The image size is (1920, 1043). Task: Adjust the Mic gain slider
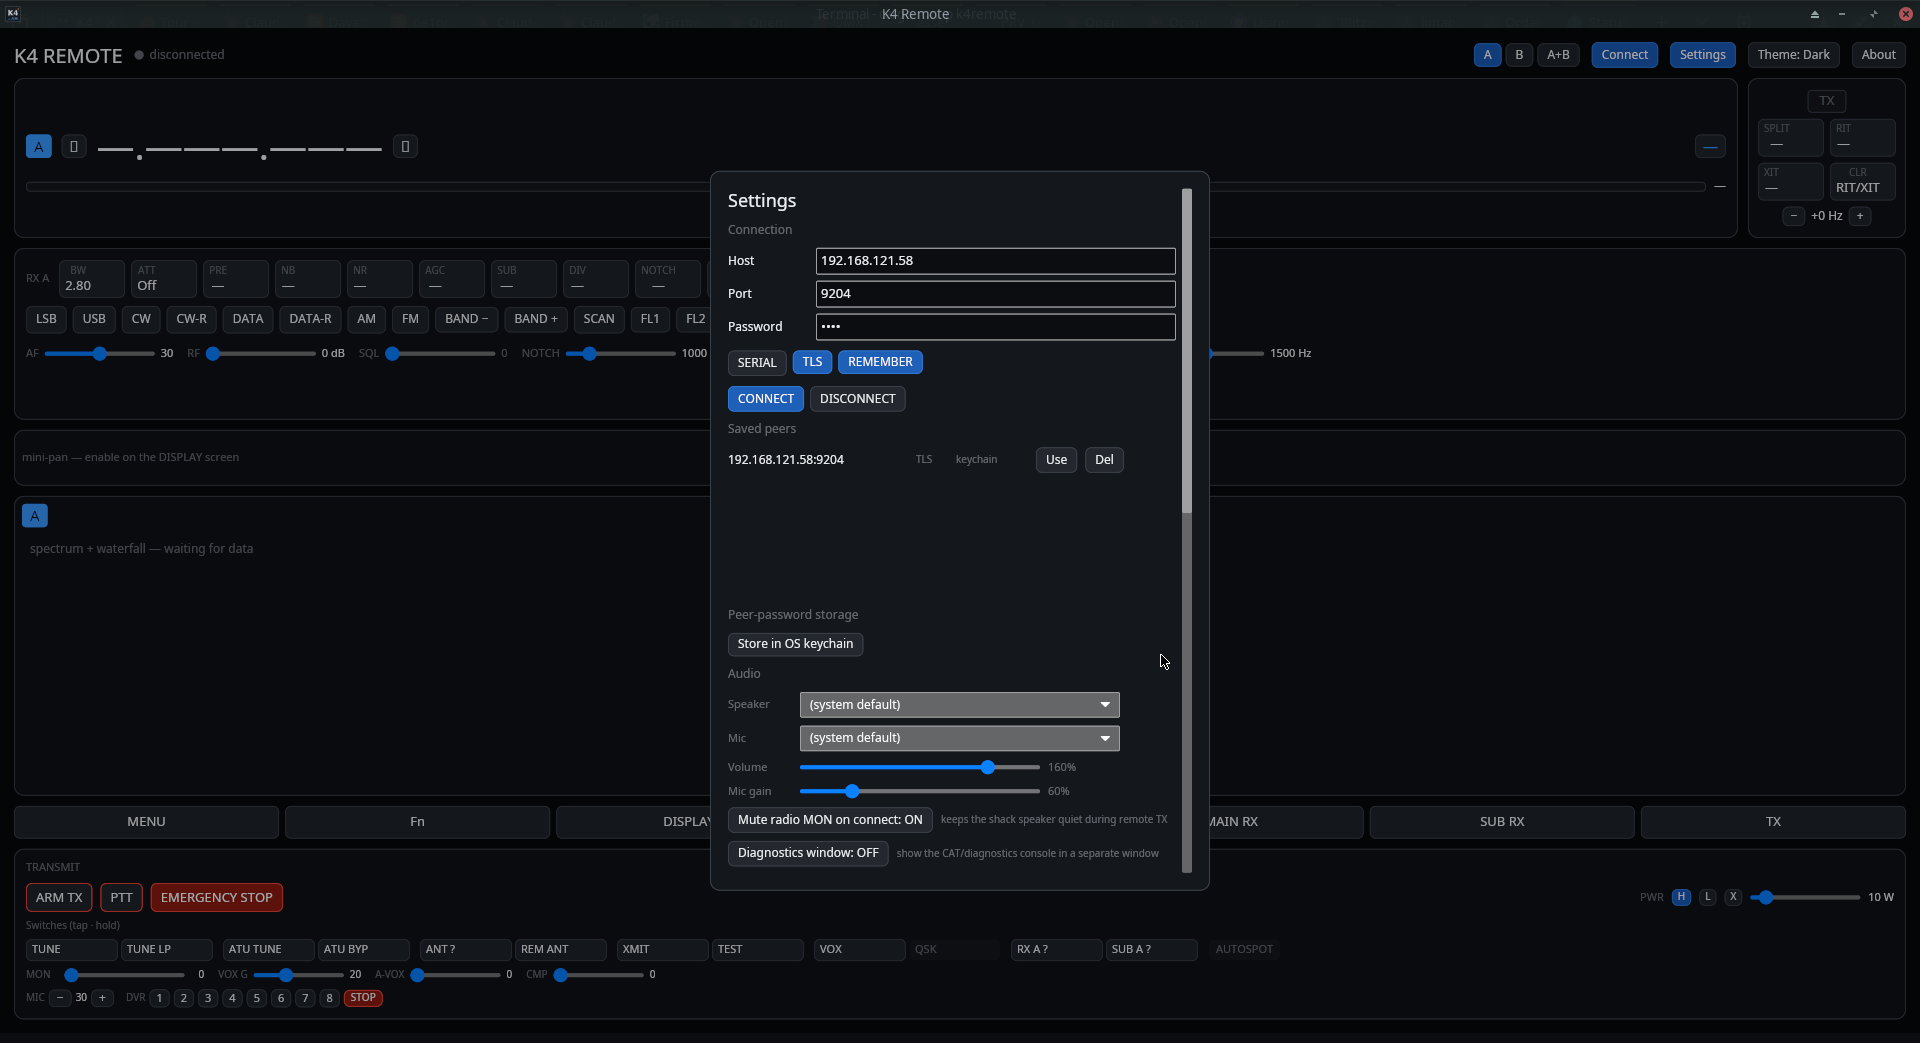pyautogui.click(x=920, y=791)
